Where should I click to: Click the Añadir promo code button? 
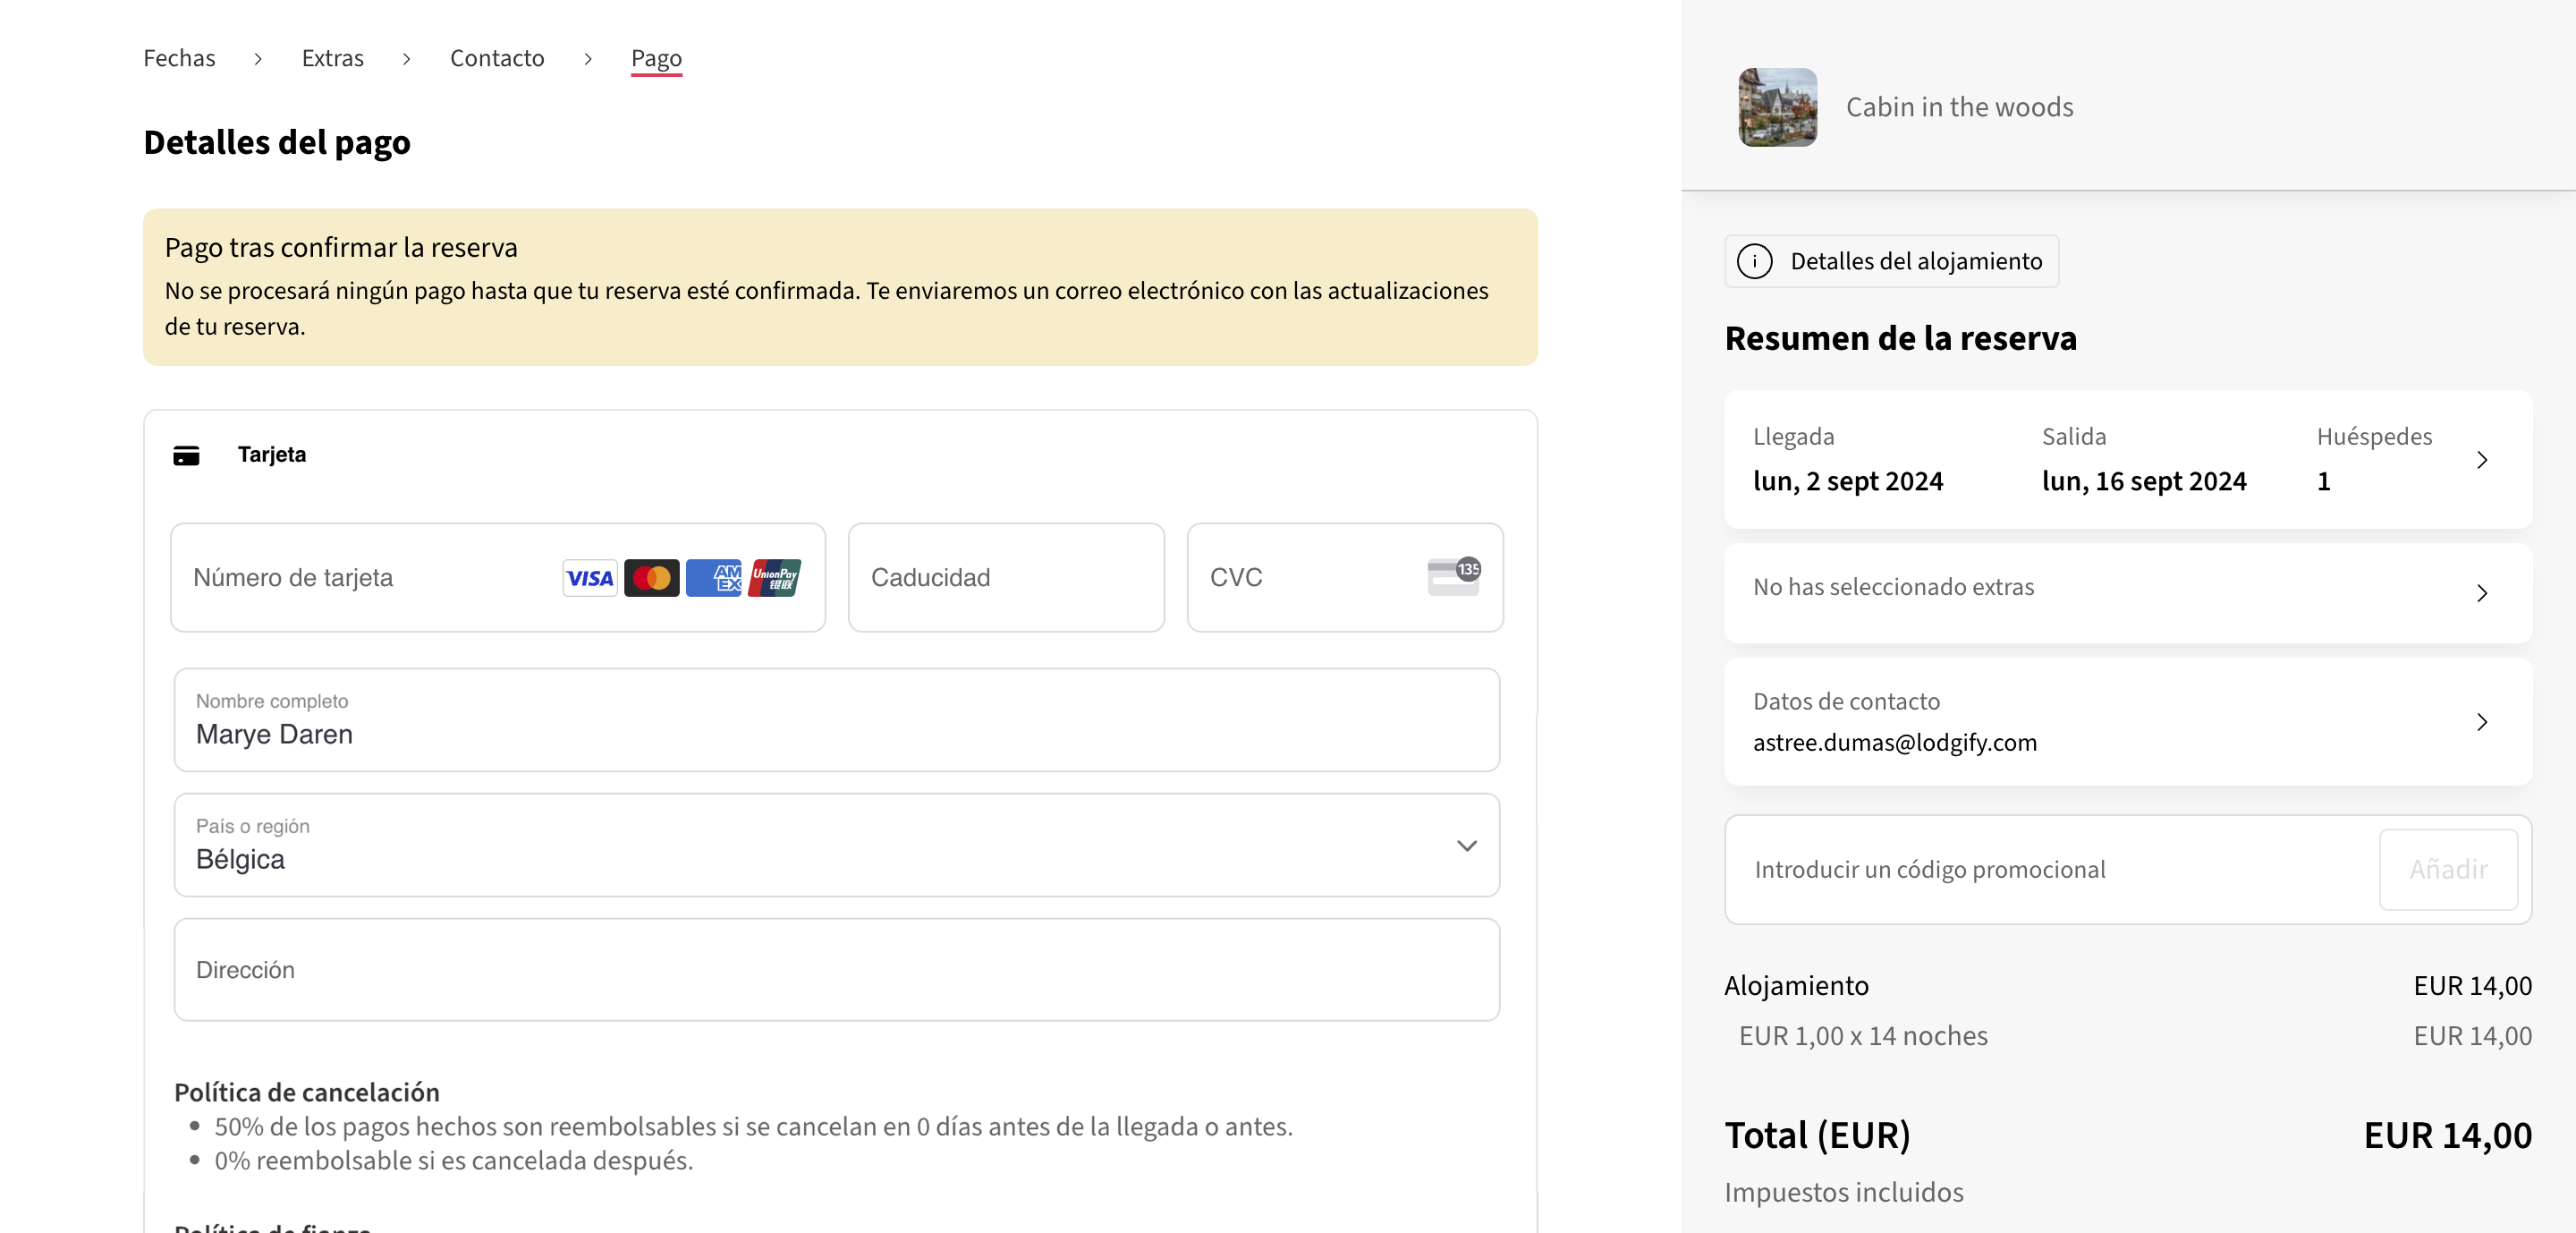coord(2447,869)
